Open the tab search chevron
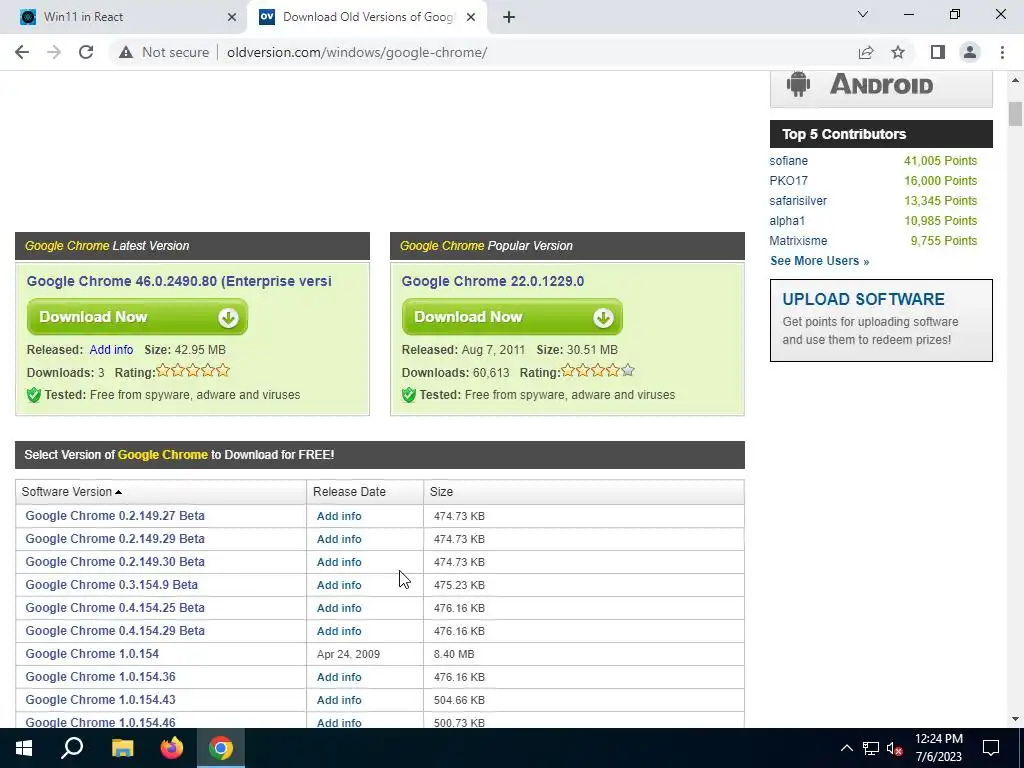 coord(863,14)
